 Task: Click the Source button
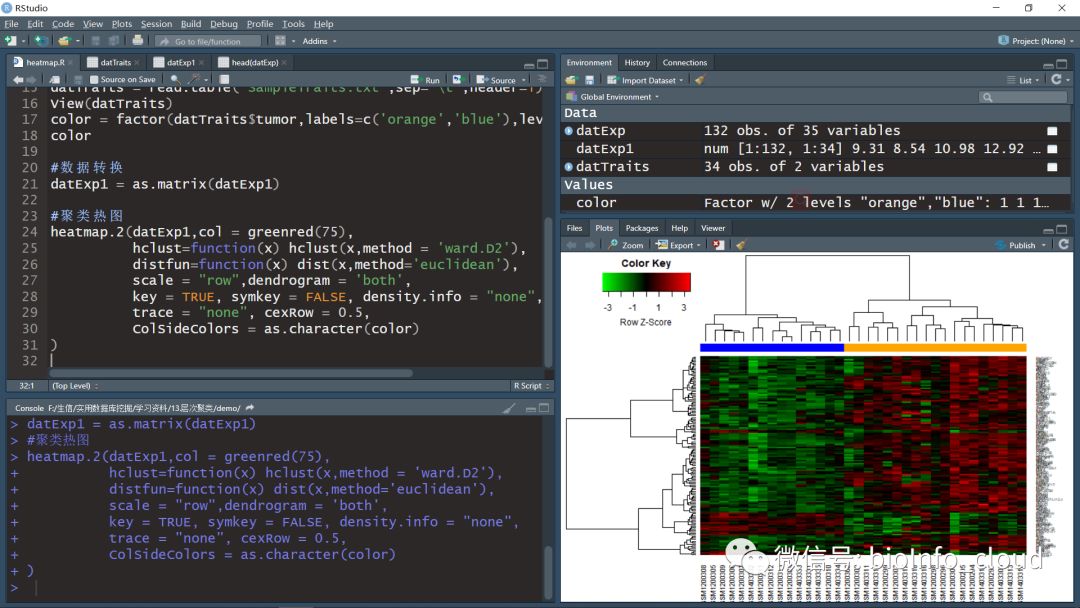click(x=496, y=80)
